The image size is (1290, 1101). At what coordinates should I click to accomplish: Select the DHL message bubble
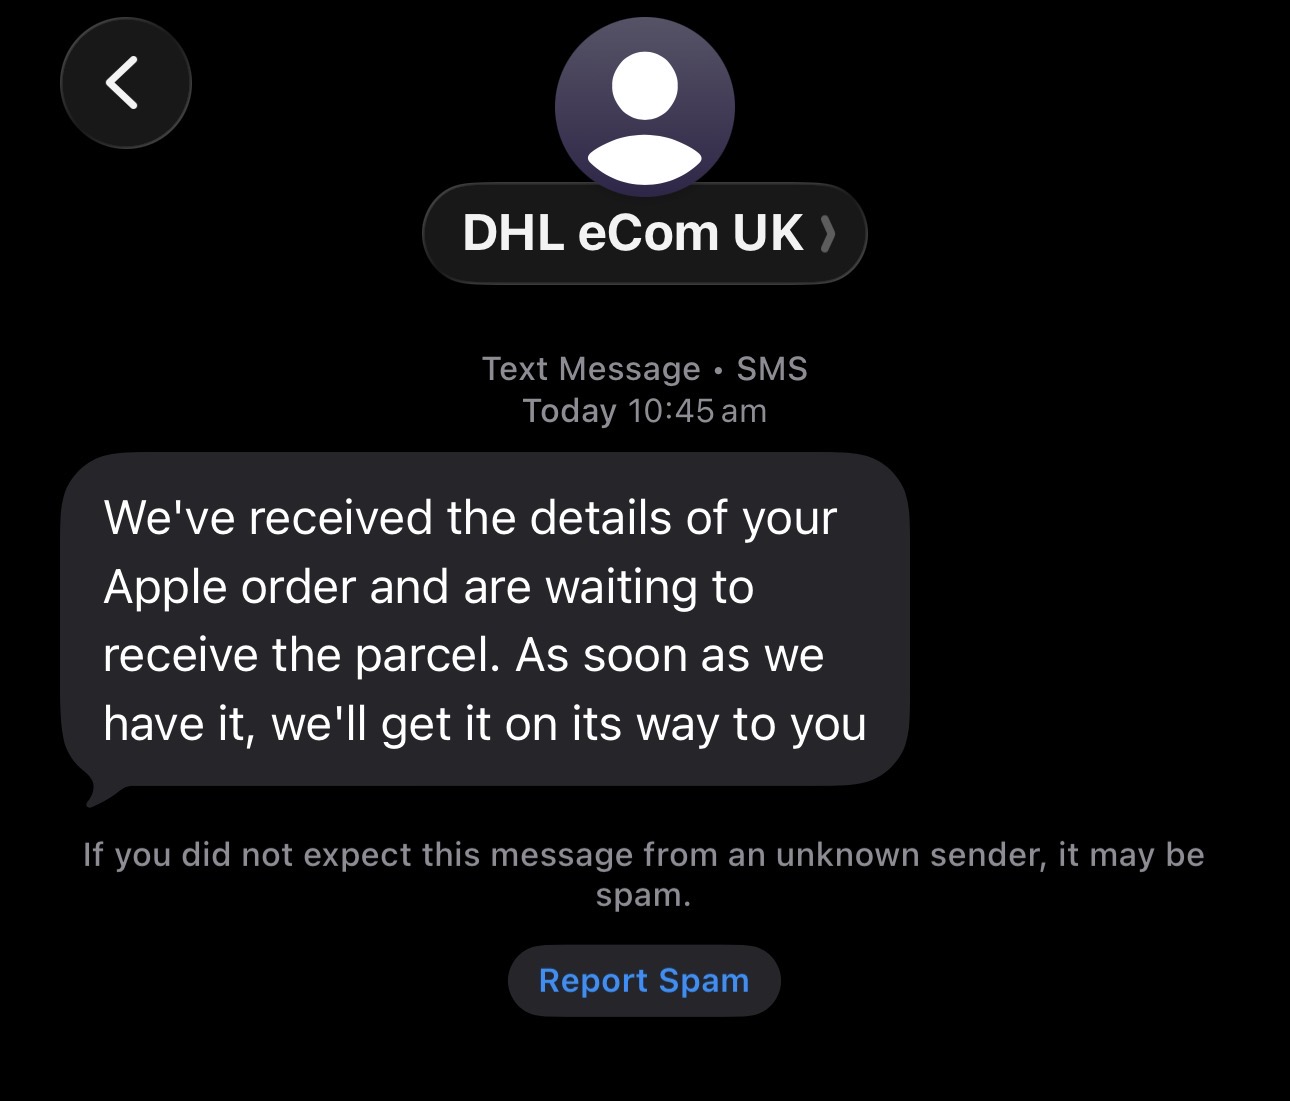[x=485, y=620]
